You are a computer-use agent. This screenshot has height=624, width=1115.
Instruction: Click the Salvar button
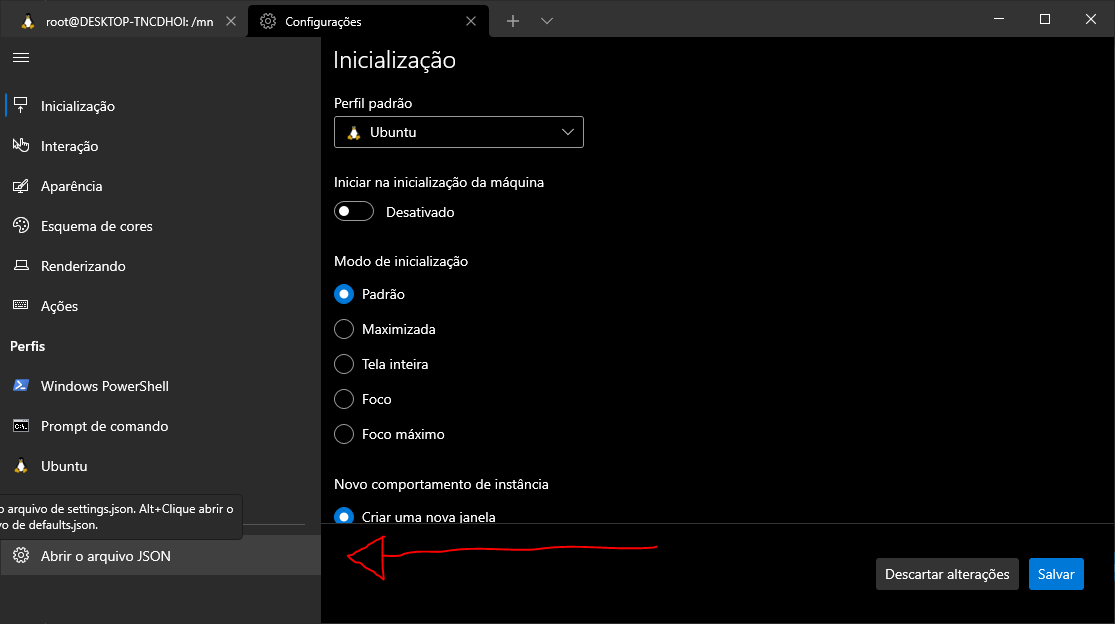1056,574
